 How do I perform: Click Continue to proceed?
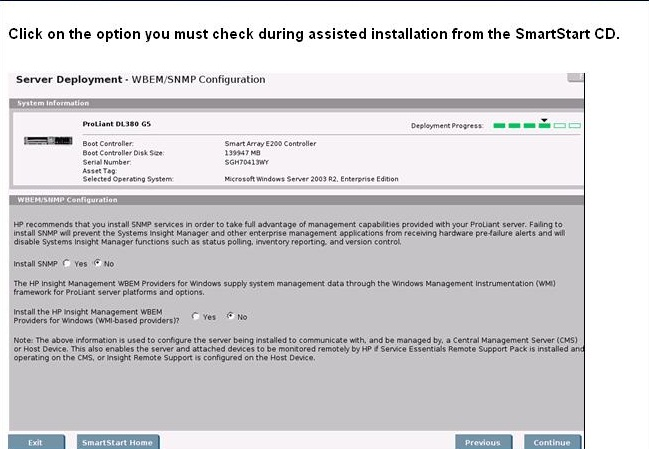pyautogui.click(x=553, y=442)
